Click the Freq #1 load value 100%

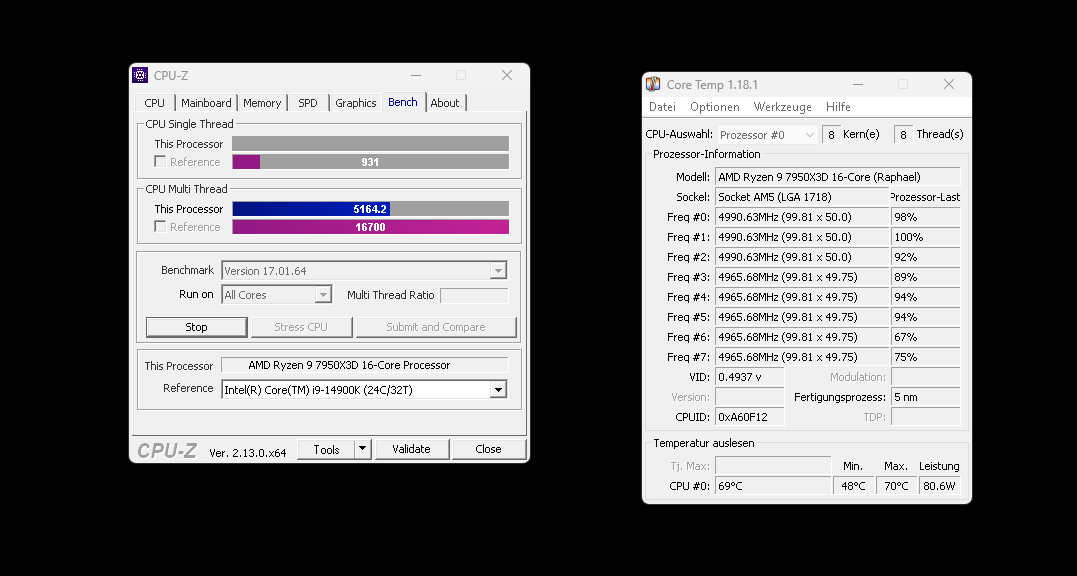(x=925, y=237)
